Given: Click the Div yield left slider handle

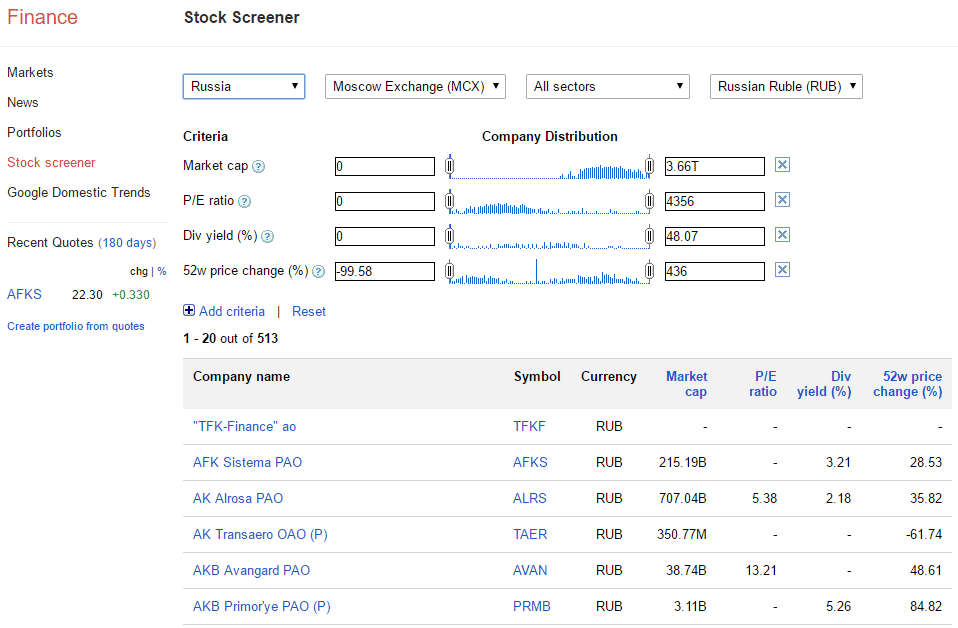Looking at the screenshot, I should tap(450, 236).
